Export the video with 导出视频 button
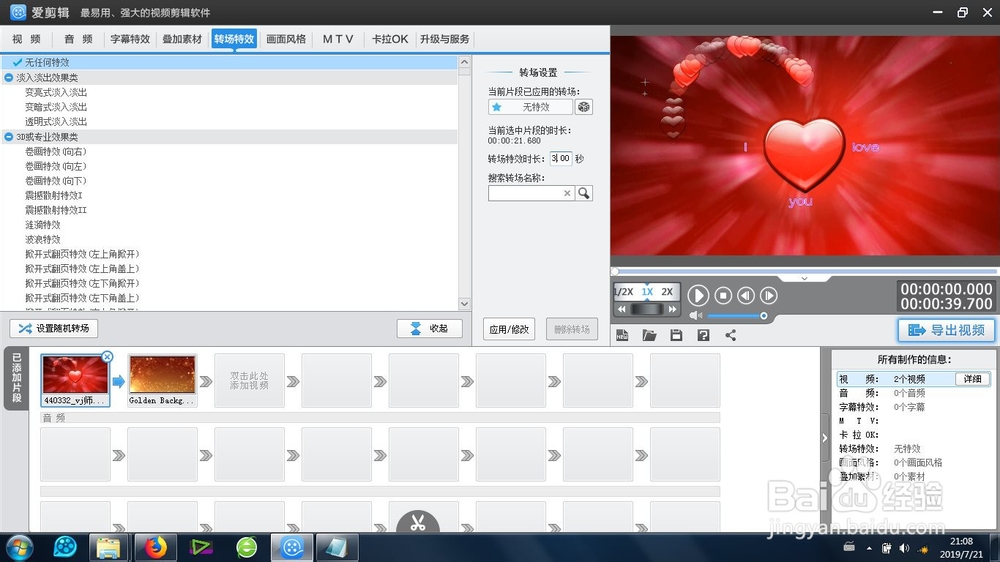 [x=946, y=330]
